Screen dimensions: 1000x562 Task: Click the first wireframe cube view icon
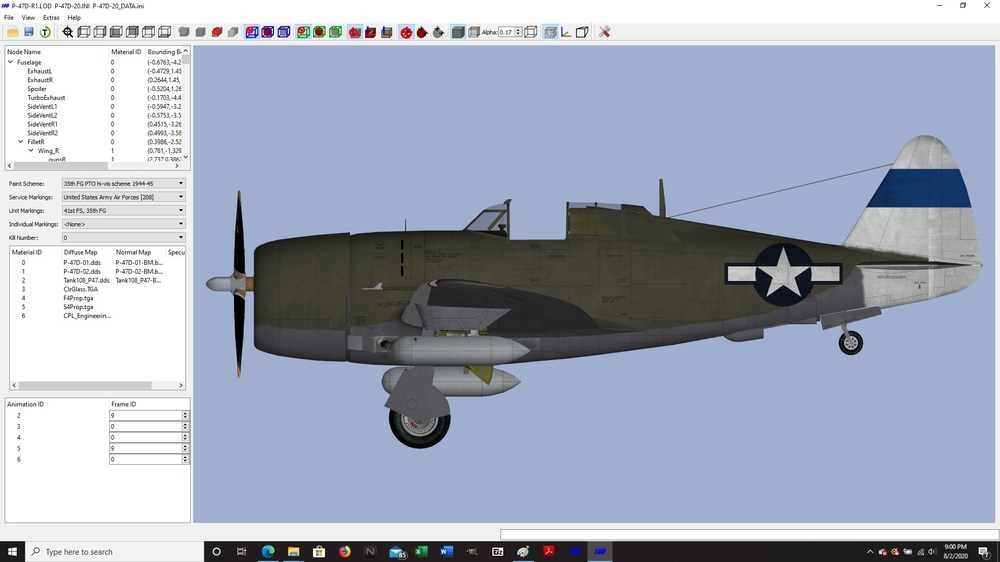84,32
